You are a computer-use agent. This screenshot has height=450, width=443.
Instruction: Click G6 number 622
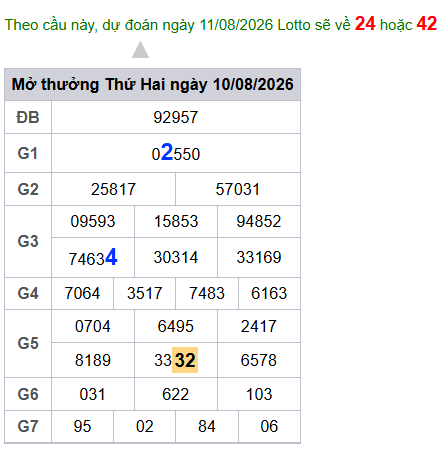pos(176,394)
